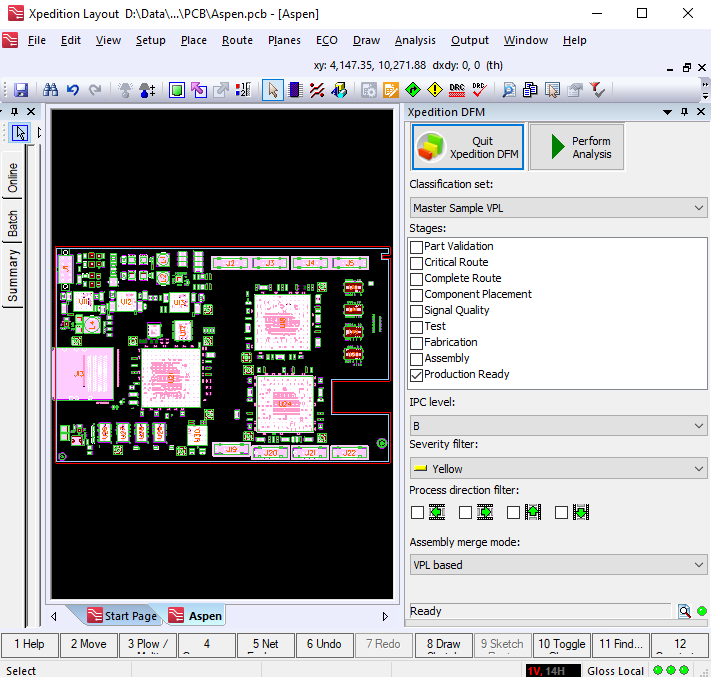
Task: Open the File menu
Action: click(x=37, y=40)
